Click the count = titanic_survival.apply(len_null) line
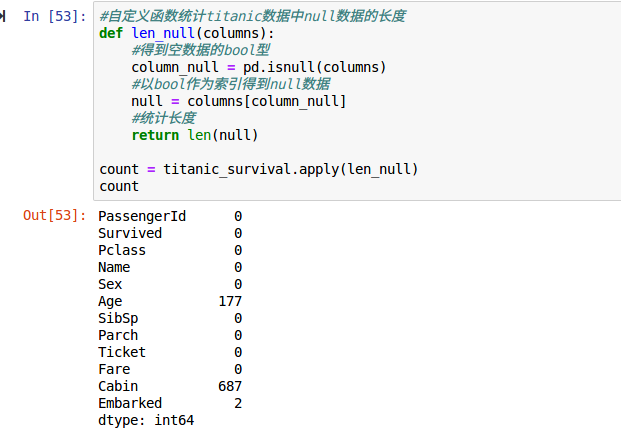 (259, 169)
